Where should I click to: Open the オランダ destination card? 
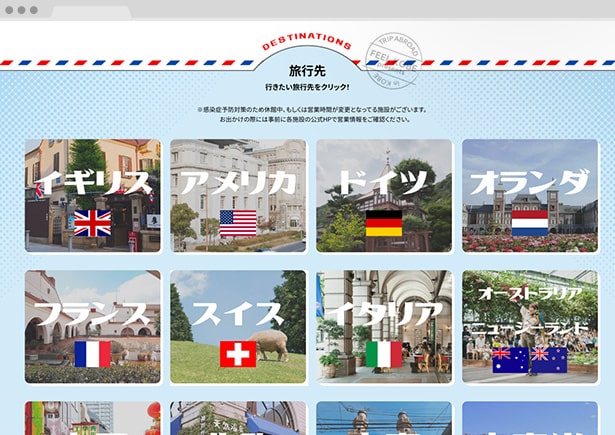(530, 195)
